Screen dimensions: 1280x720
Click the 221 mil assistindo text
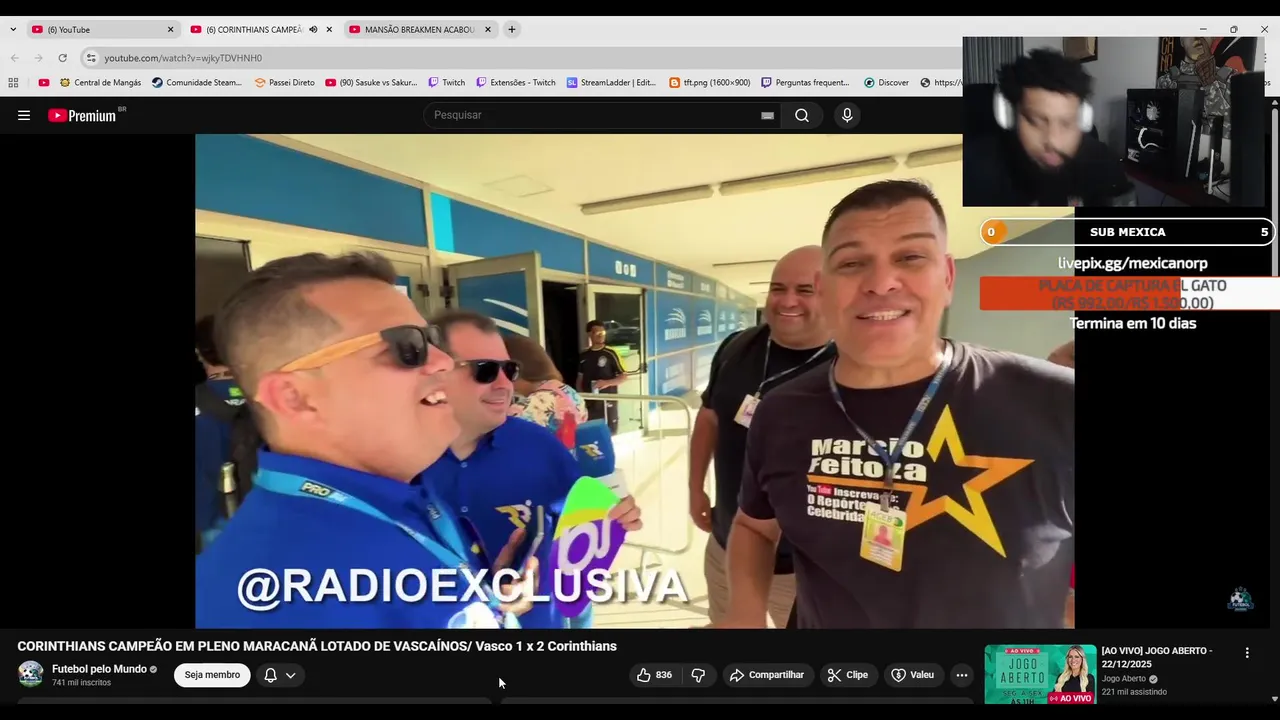pos(1134,692)
